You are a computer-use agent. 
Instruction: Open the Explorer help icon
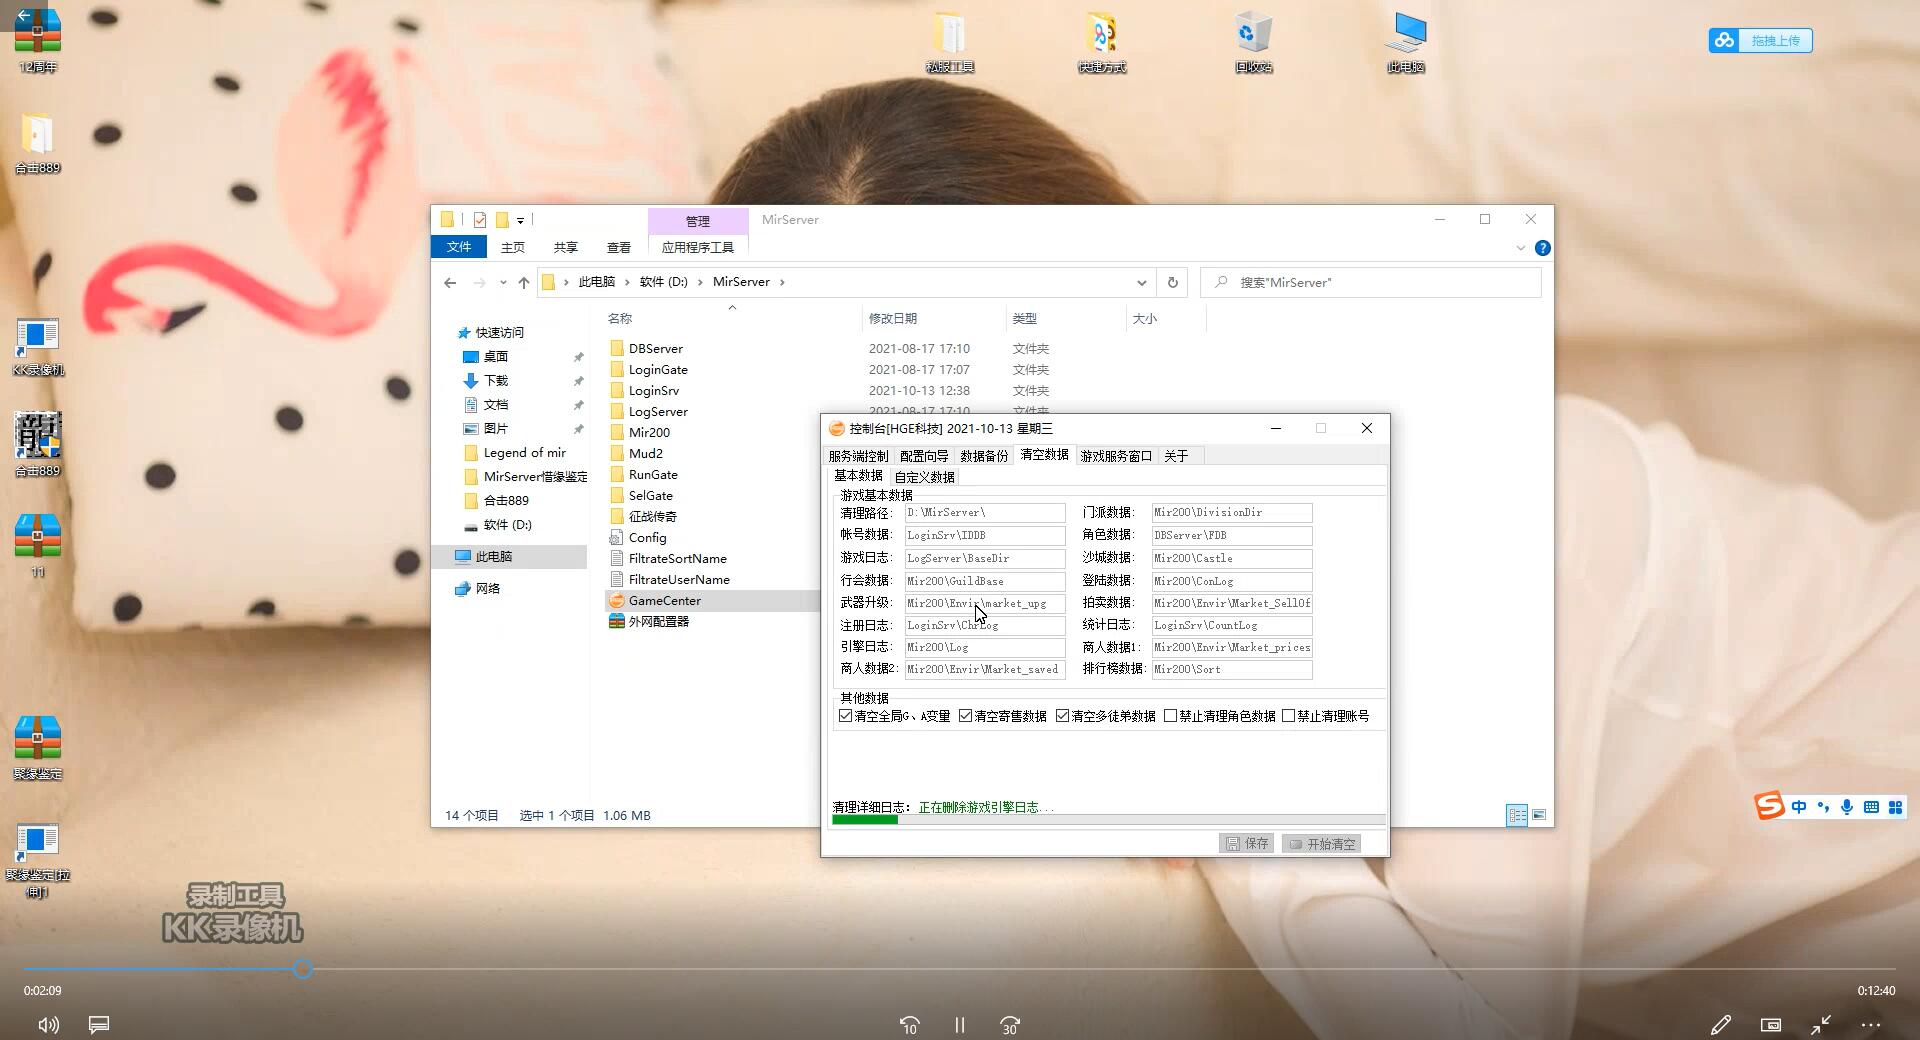coord(1542,248)
